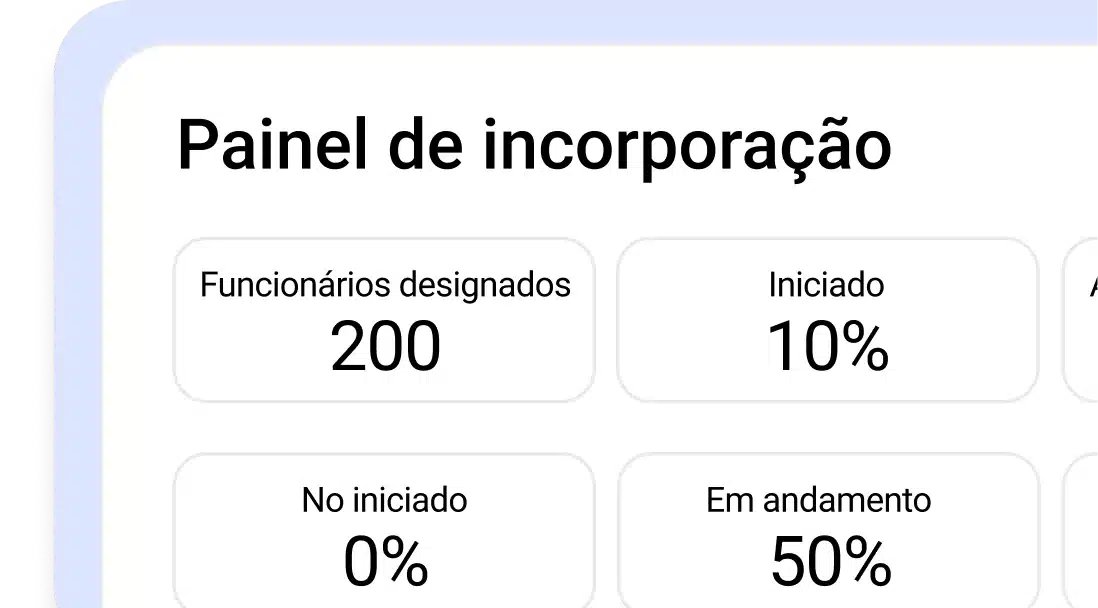Click below the Em andamento percentage
Image resolution: width=1098 pixels, height=608 pixels.
[830, 598]
